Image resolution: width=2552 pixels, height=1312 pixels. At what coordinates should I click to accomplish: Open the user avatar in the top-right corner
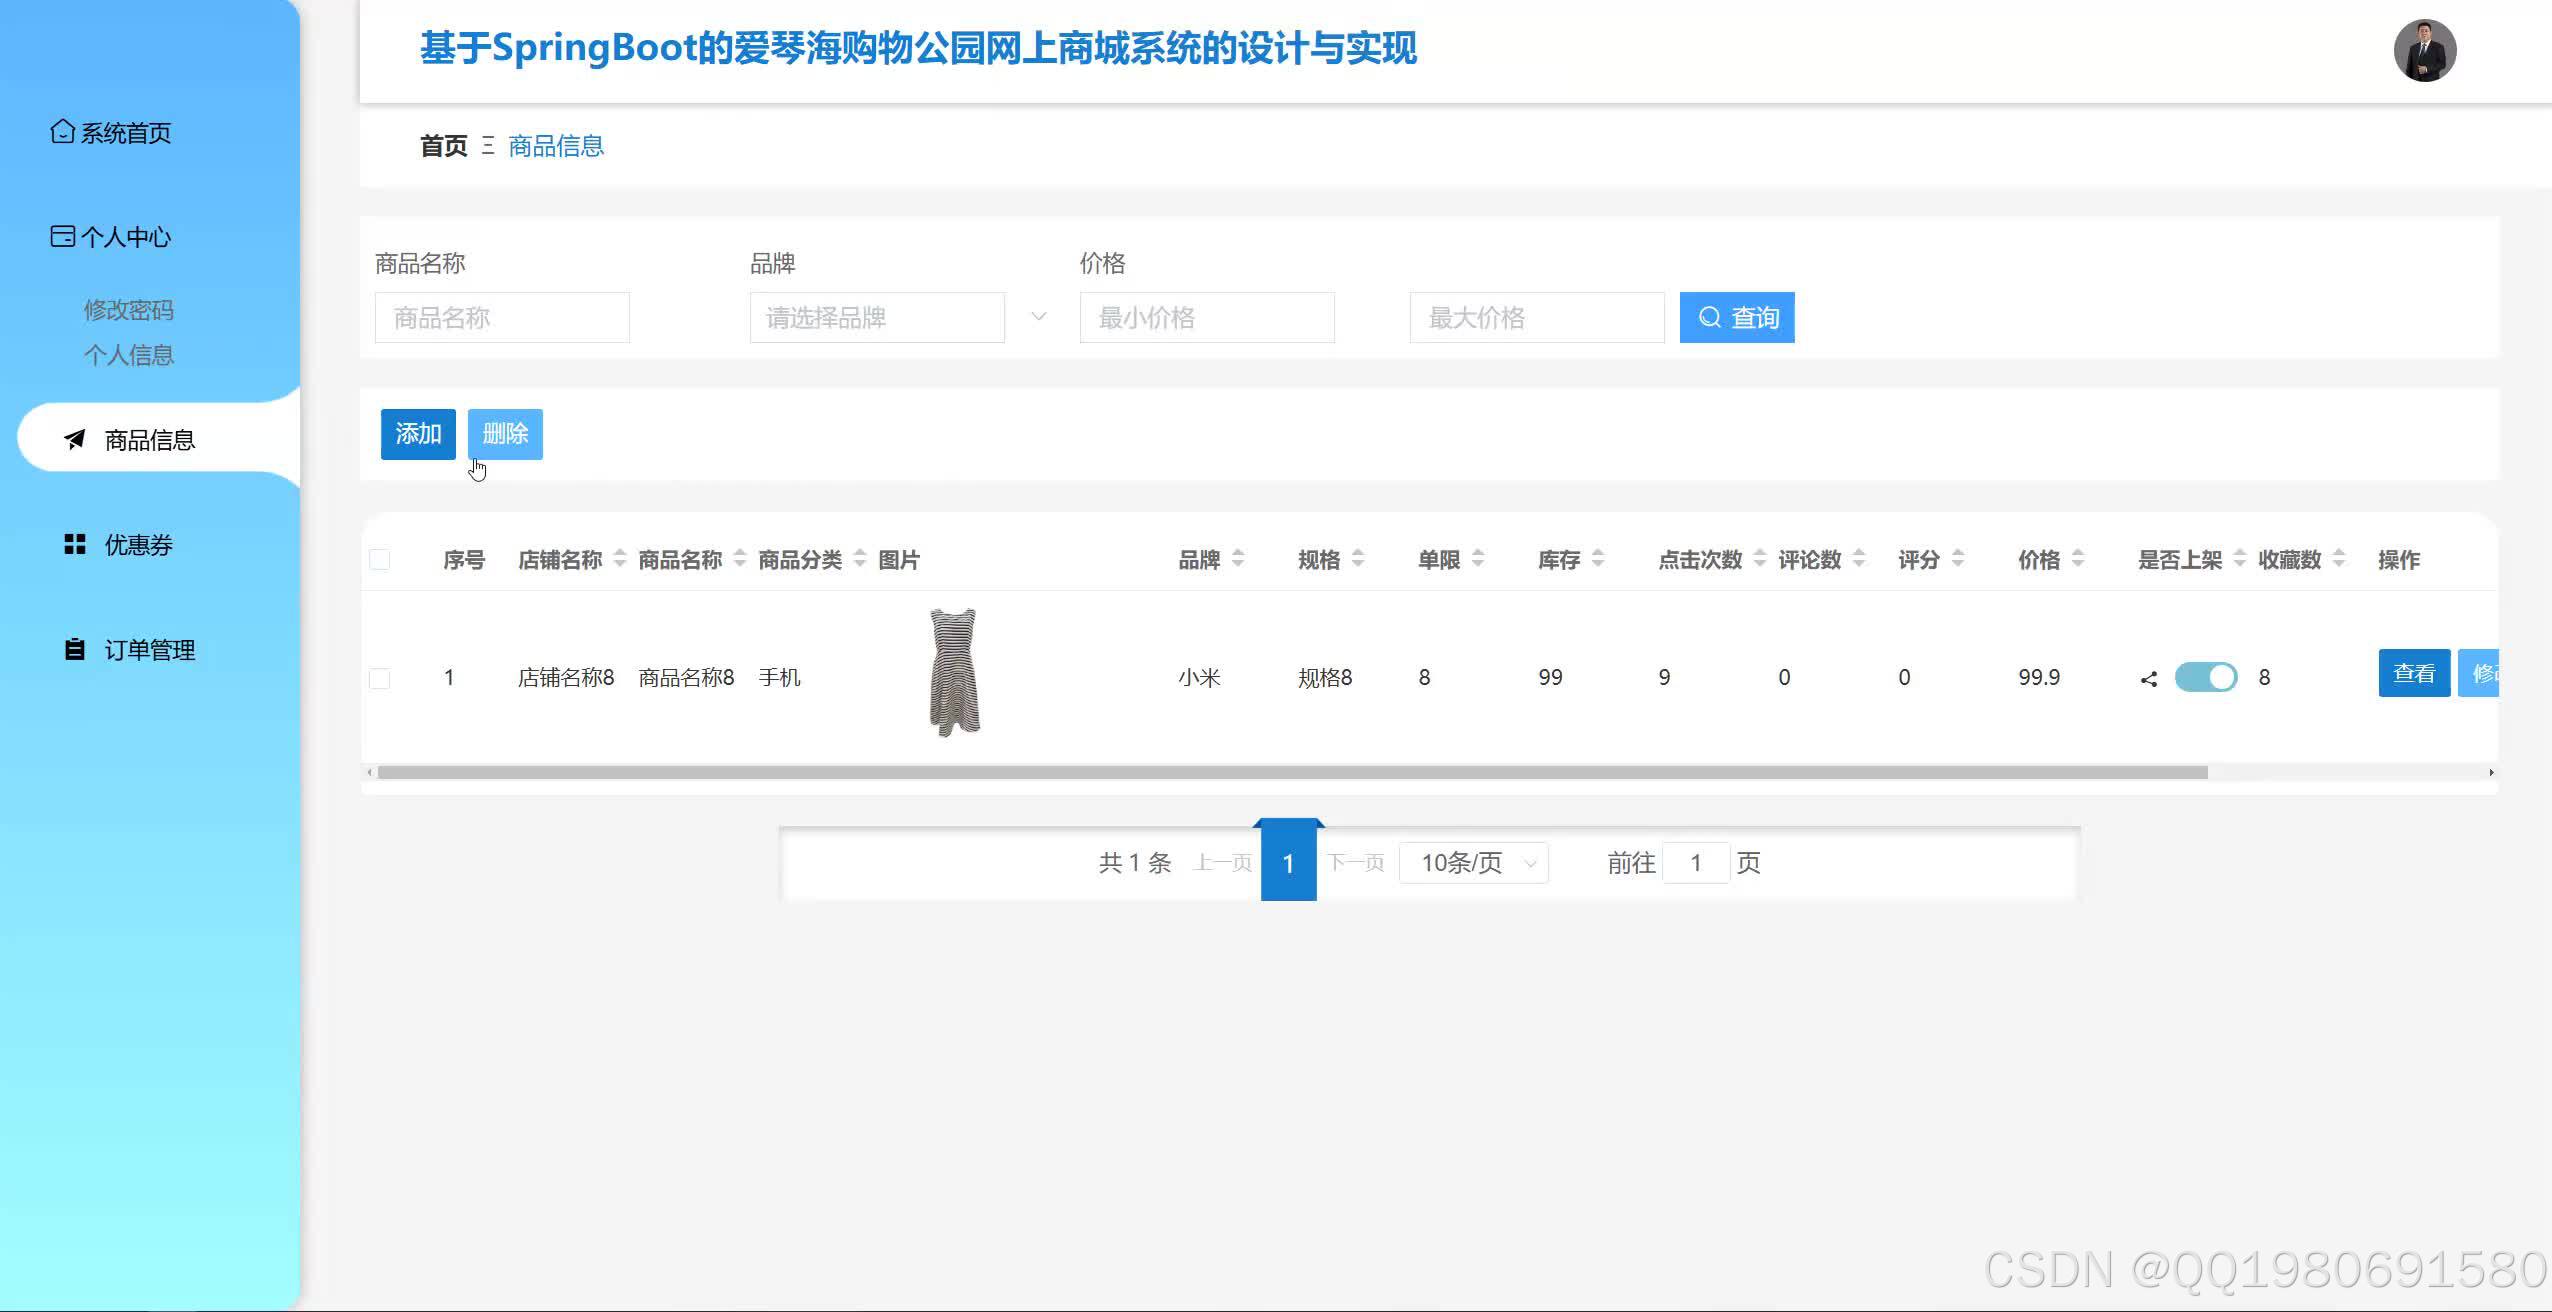click(x=2423, y=50)
